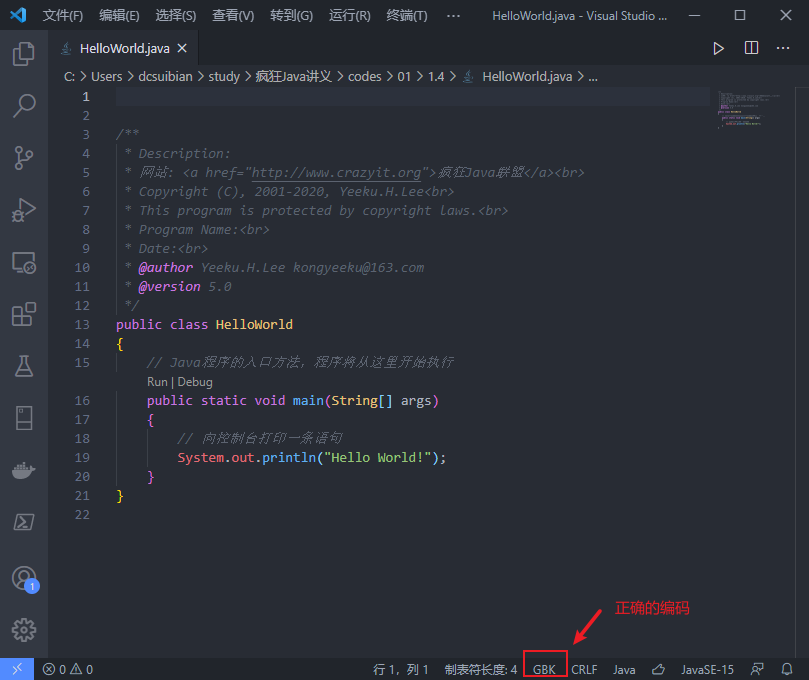
Task: Click the code minimap preview
Action: click(748, 110)
